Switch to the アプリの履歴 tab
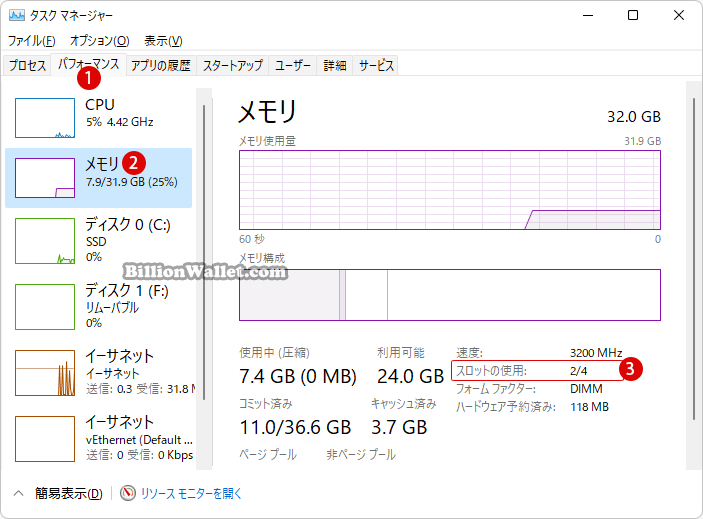This screenshot has height=519, width=703. tap(161, 65)
